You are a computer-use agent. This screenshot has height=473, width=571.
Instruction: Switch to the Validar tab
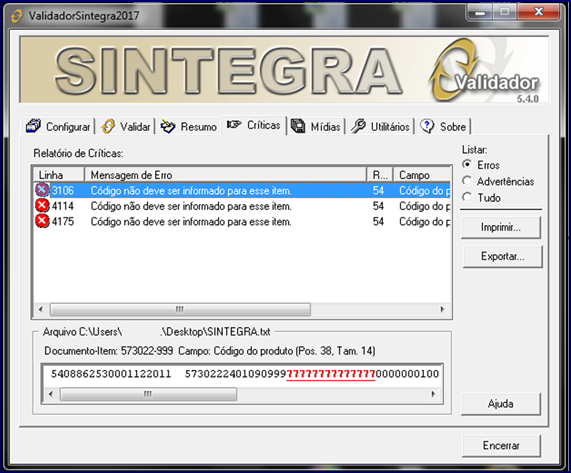(126, 127)
